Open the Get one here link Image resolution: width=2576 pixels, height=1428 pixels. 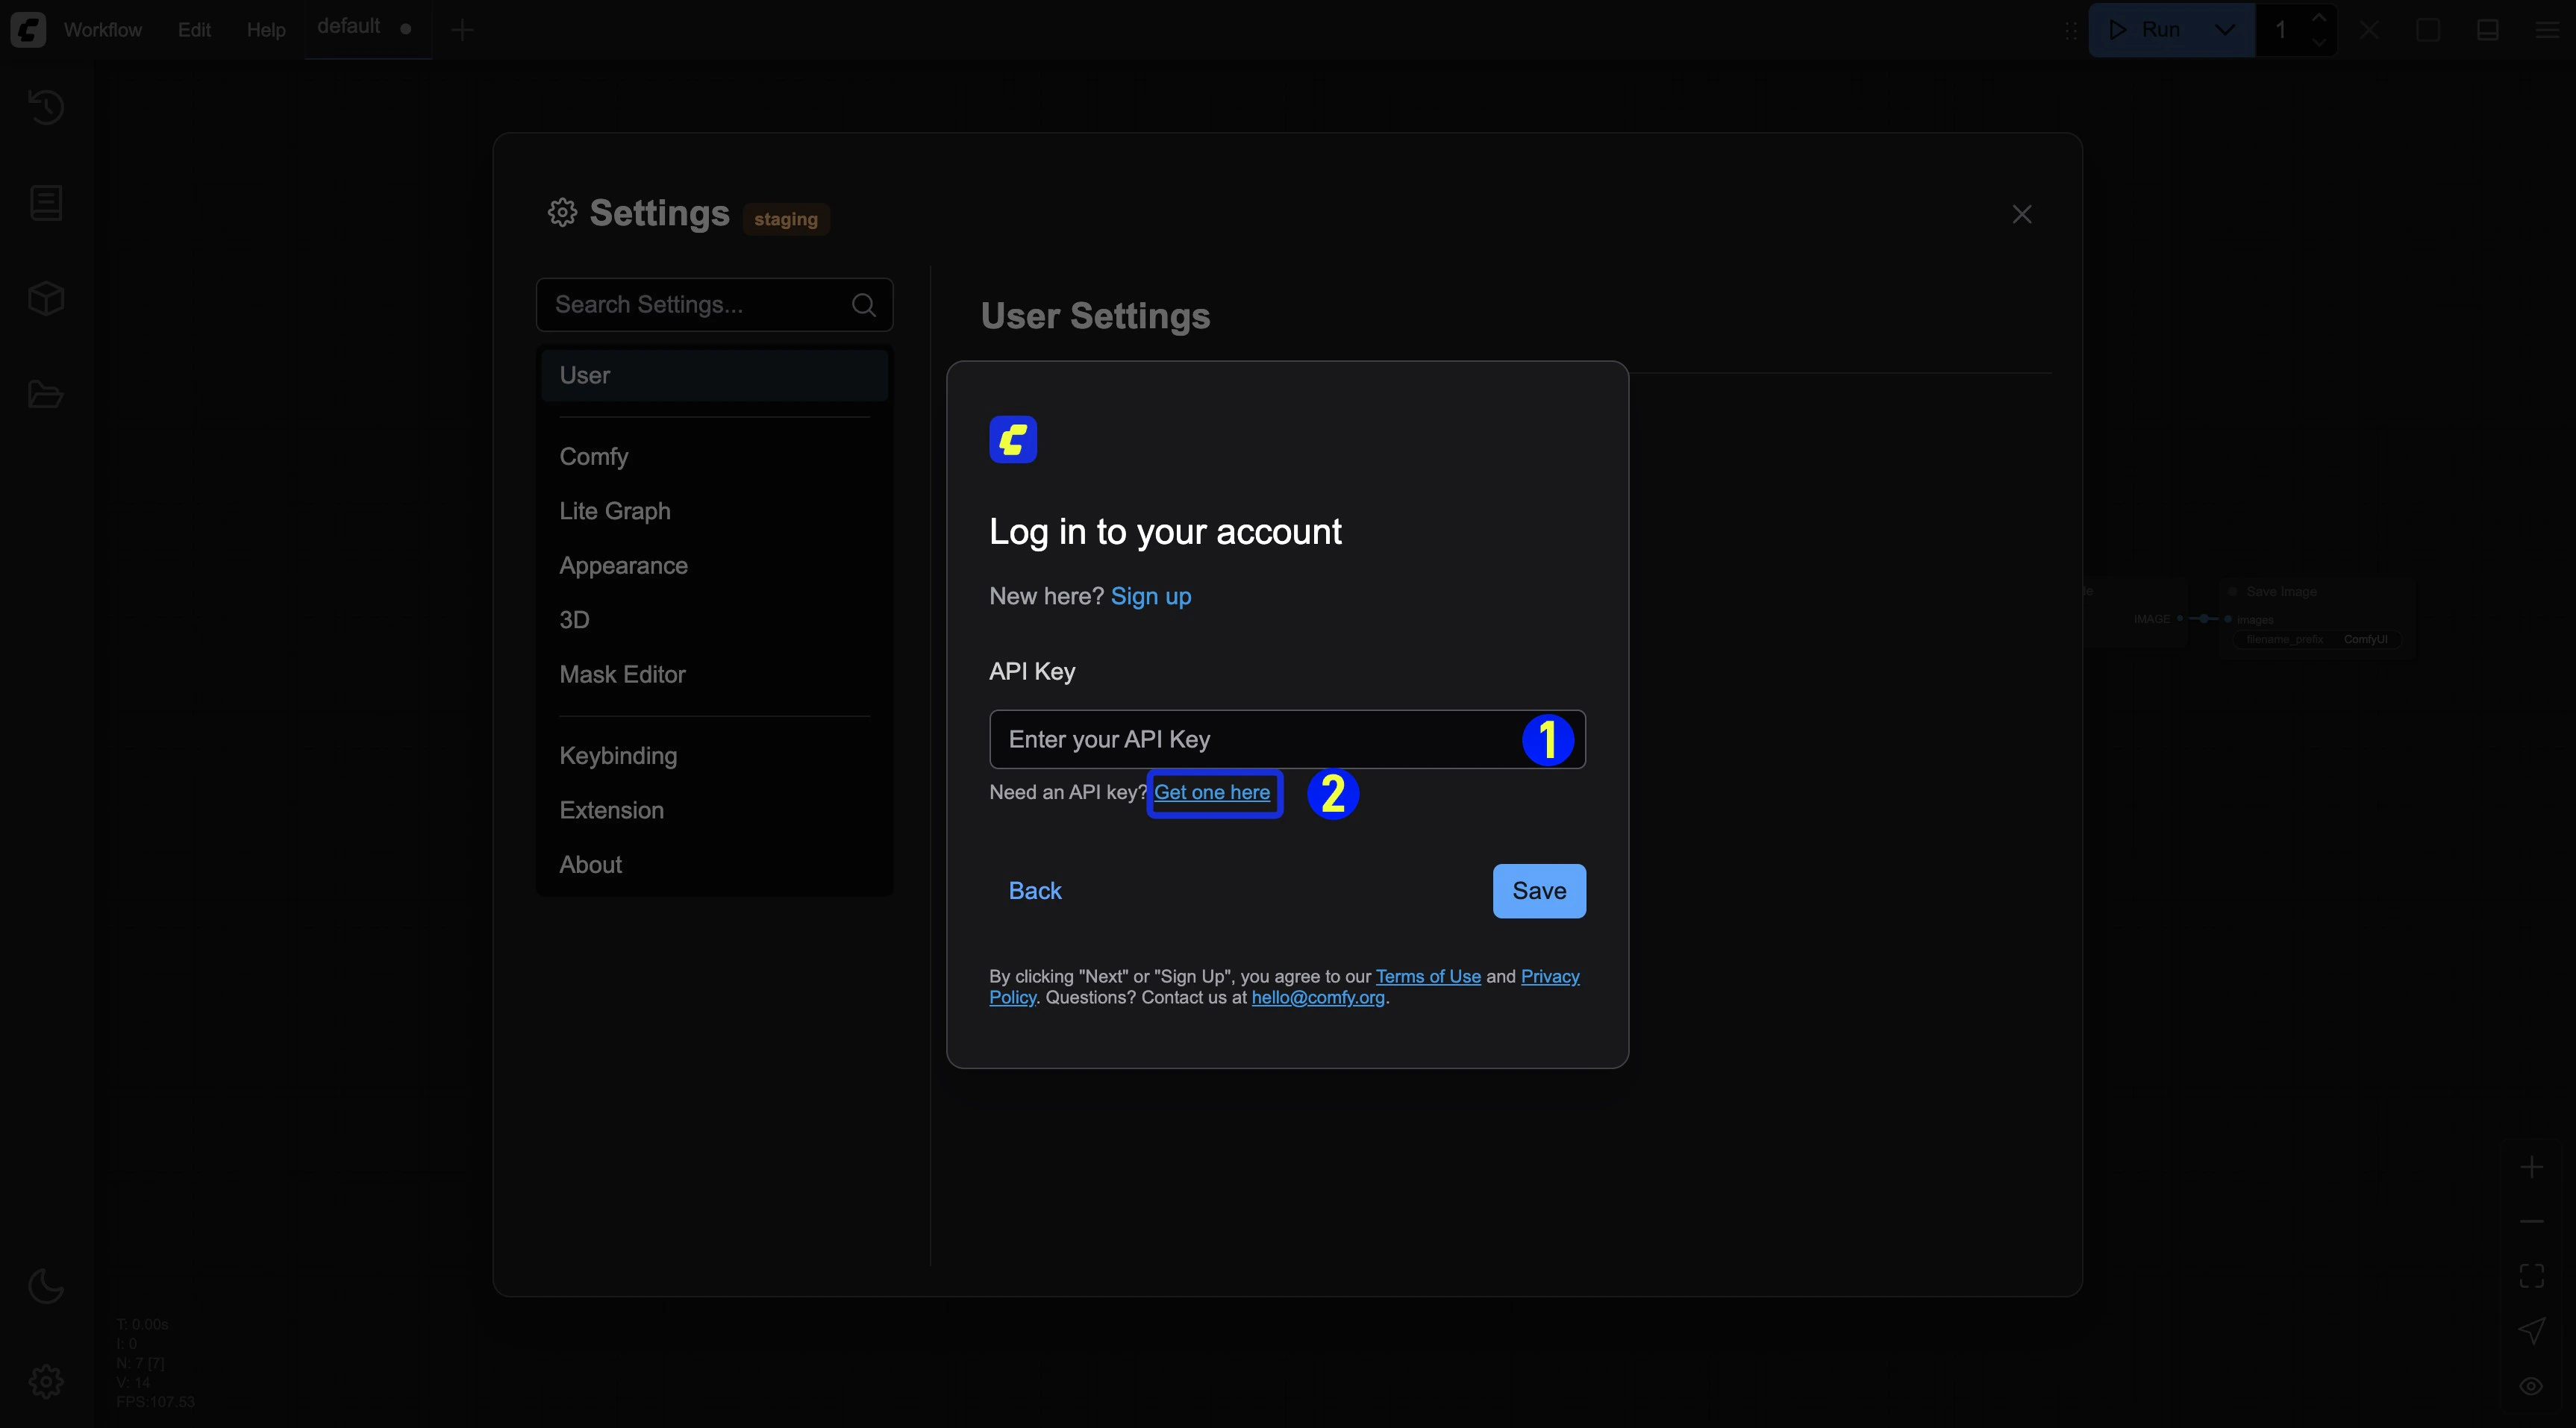tap(1211, 792)
